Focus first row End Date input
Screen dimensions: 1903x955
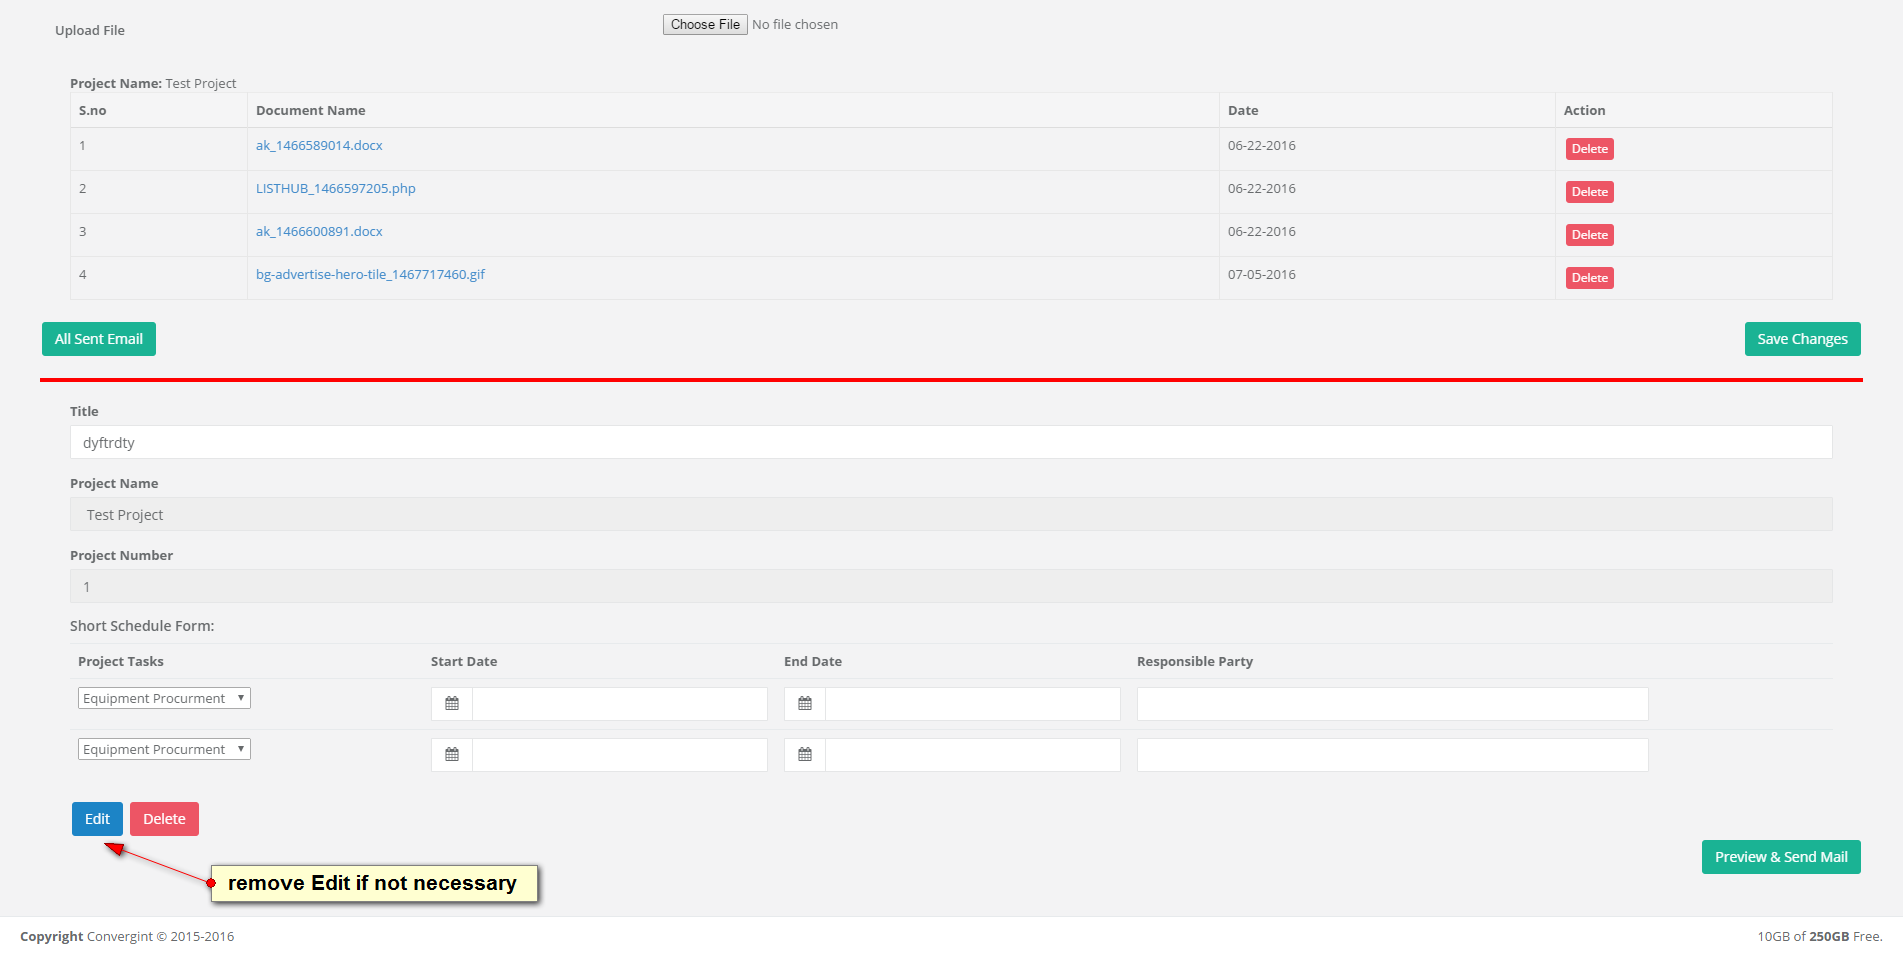973,704
